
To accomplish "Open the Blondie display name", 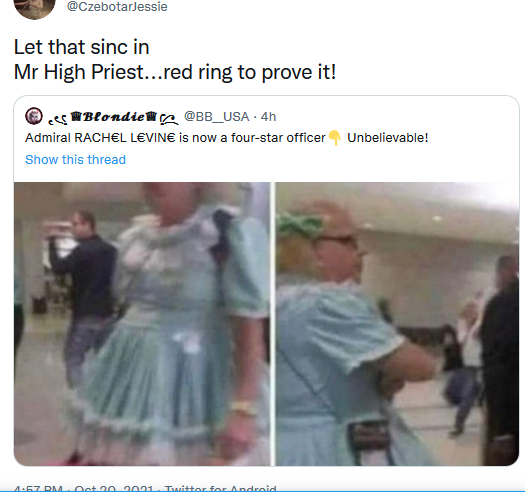I will coord(114,117).
